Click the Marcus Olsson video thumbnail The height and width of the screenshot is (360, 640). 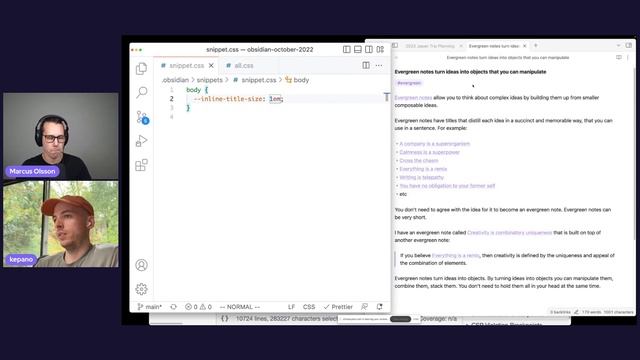[x=61, y=136]
